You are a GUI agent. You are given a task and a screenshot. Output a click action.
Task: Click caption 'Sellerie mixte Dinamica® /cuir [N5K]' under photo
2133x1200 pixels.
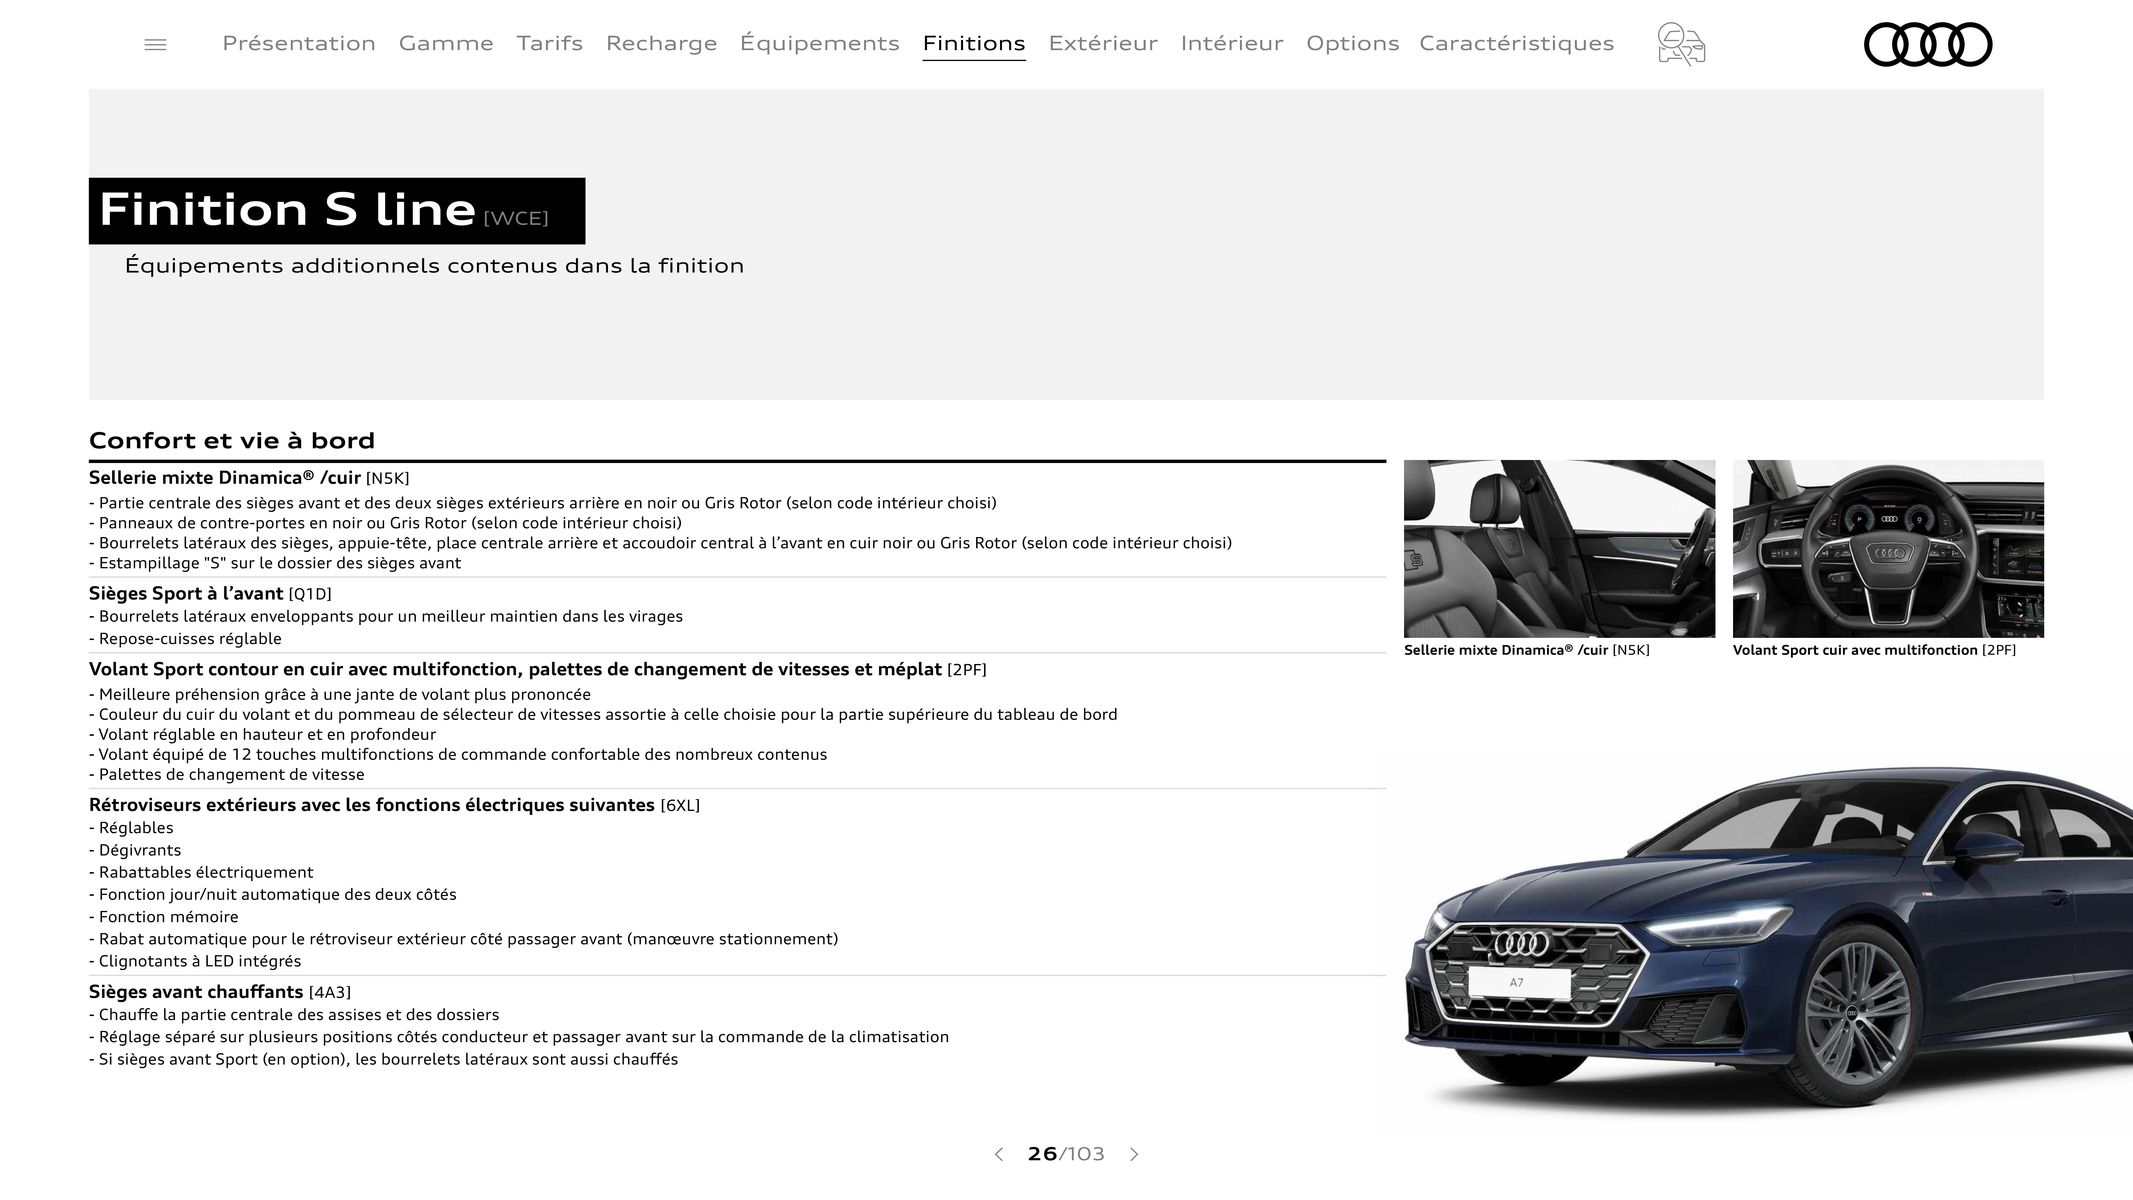click(1527, 650)
